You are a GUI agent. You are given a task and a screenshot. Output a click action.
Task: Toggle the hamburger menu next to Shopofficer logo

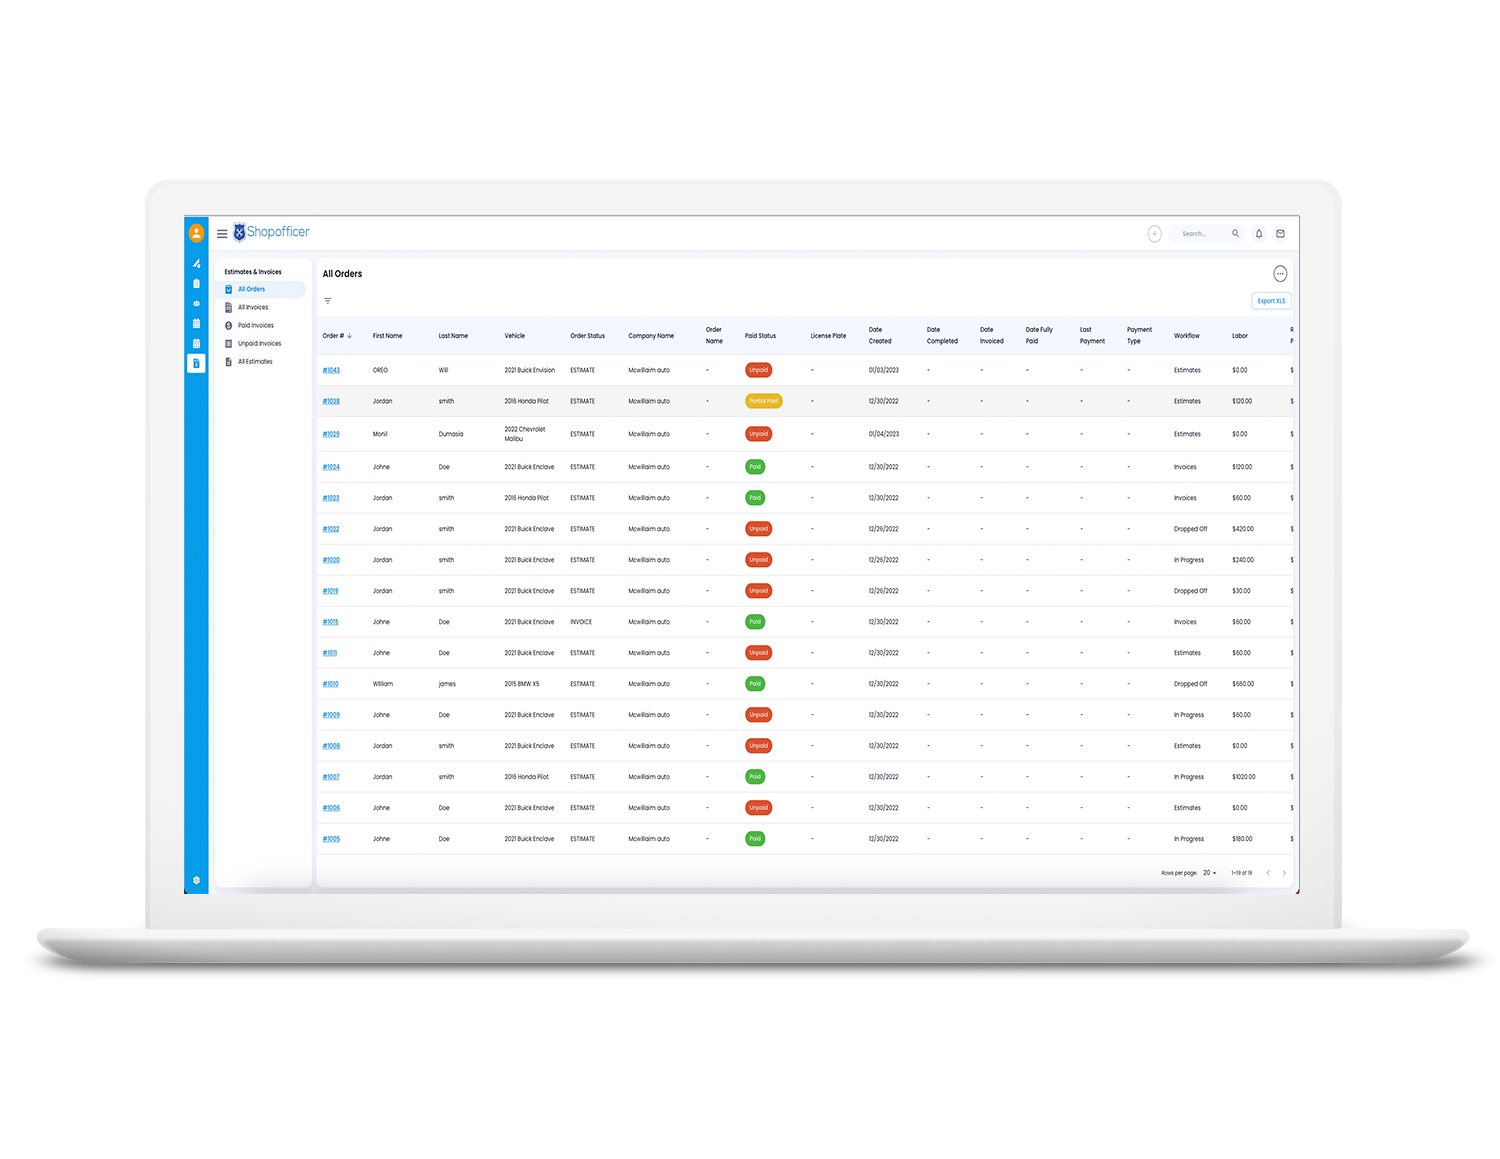(x=222, y=233)
